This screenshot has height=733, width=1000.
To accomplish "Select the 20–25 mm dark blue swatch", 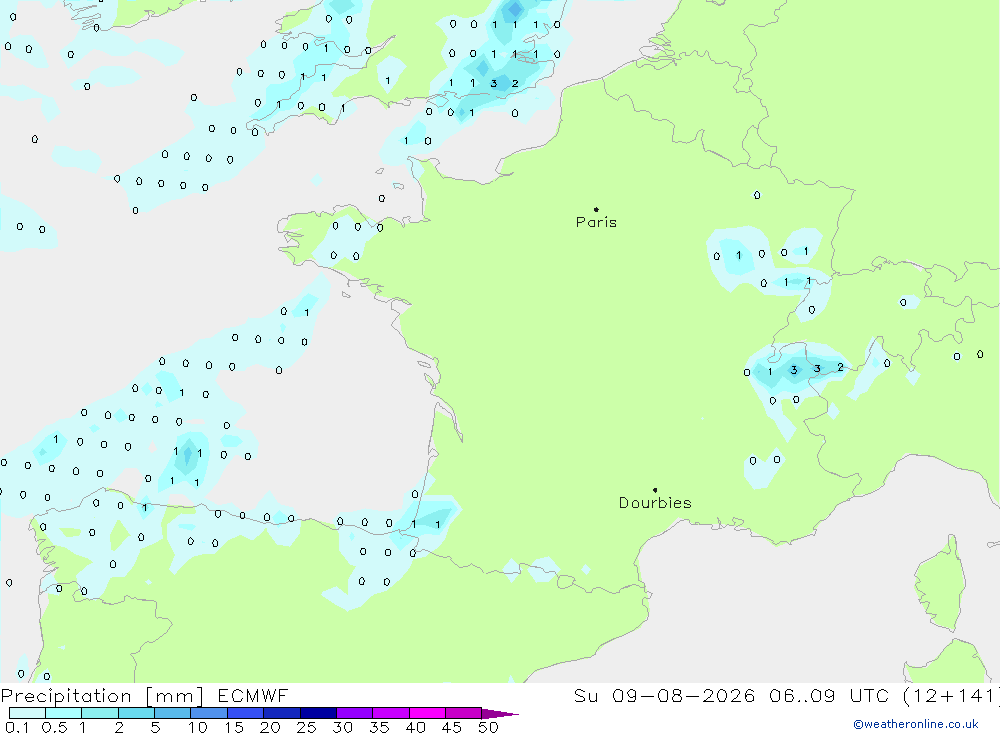I will point(281,713).
